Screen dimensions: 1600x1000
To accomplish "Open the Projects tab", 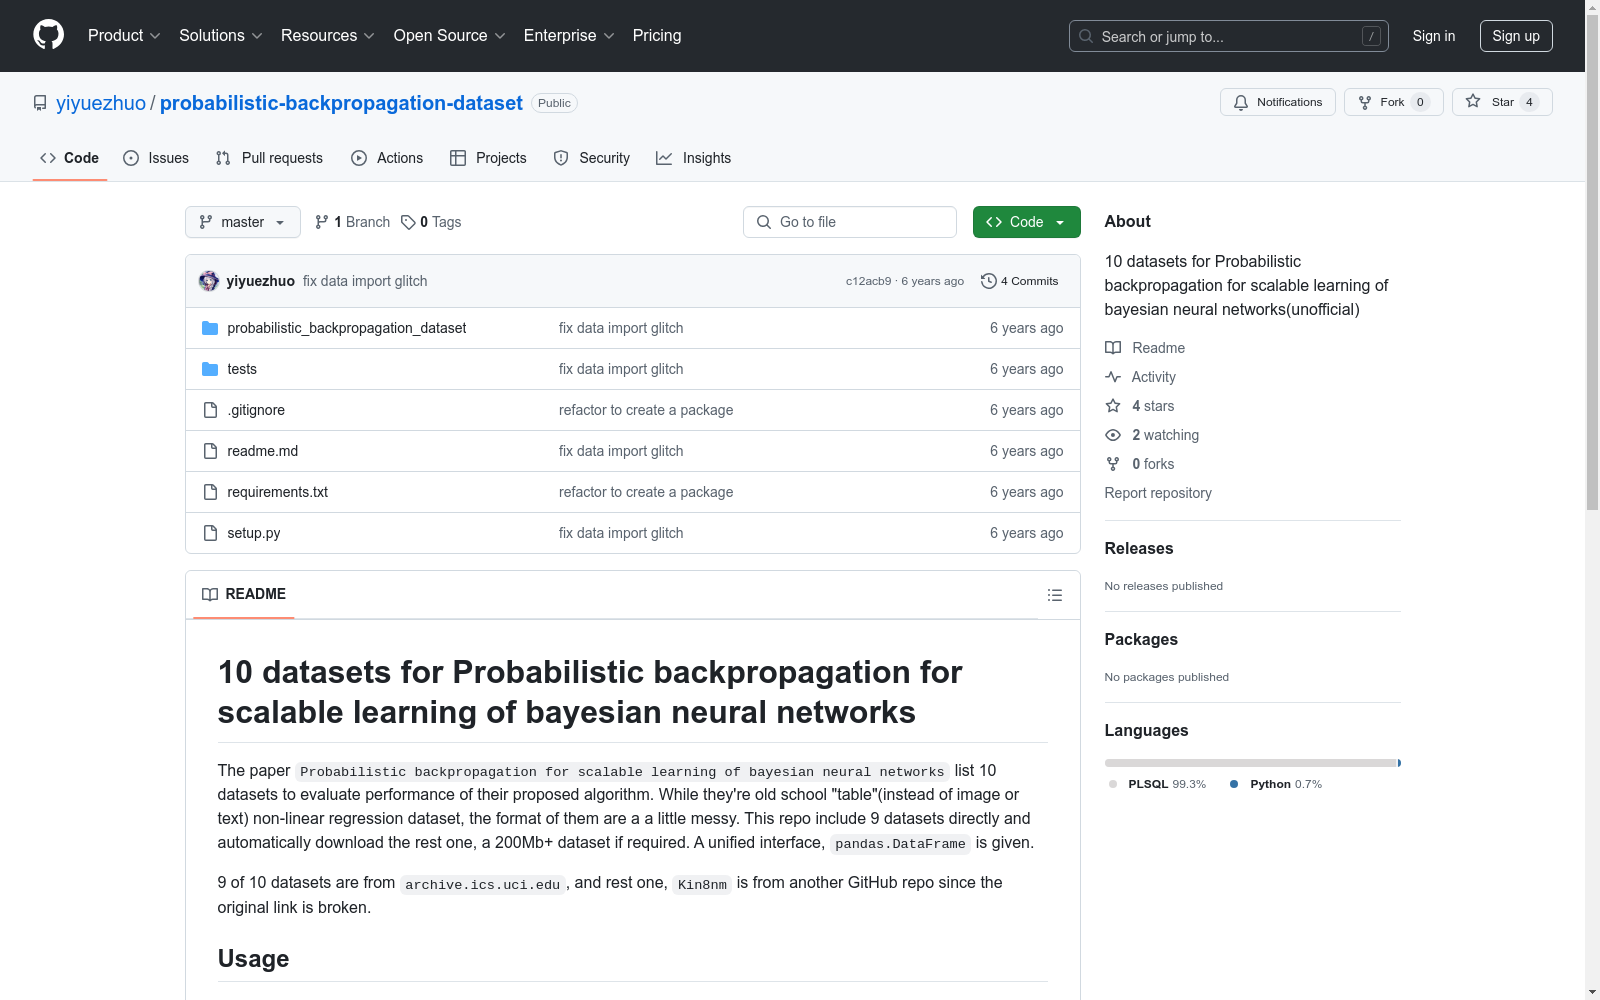I will [x=488, y=158].
